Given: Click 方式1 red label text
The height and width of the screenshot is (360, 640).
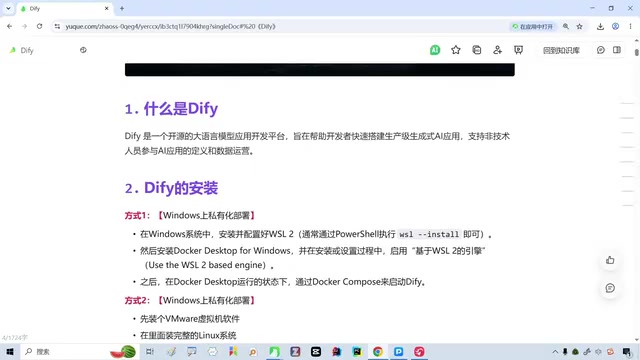Looking at the screenshot, I should pyautogui.click(x=138, y=216).
